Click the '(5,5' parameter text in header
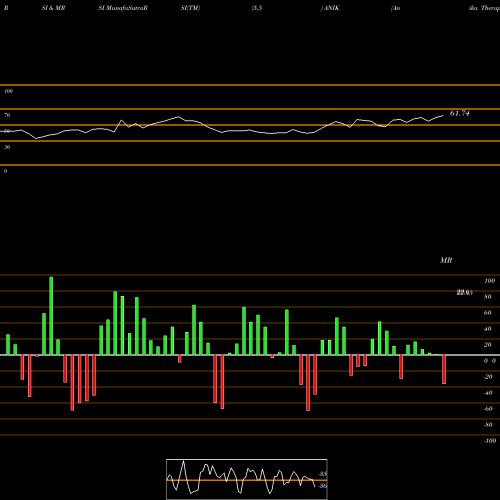Image resolution: width=500 pixels, height=500 pixels. [x=257, y=8]
